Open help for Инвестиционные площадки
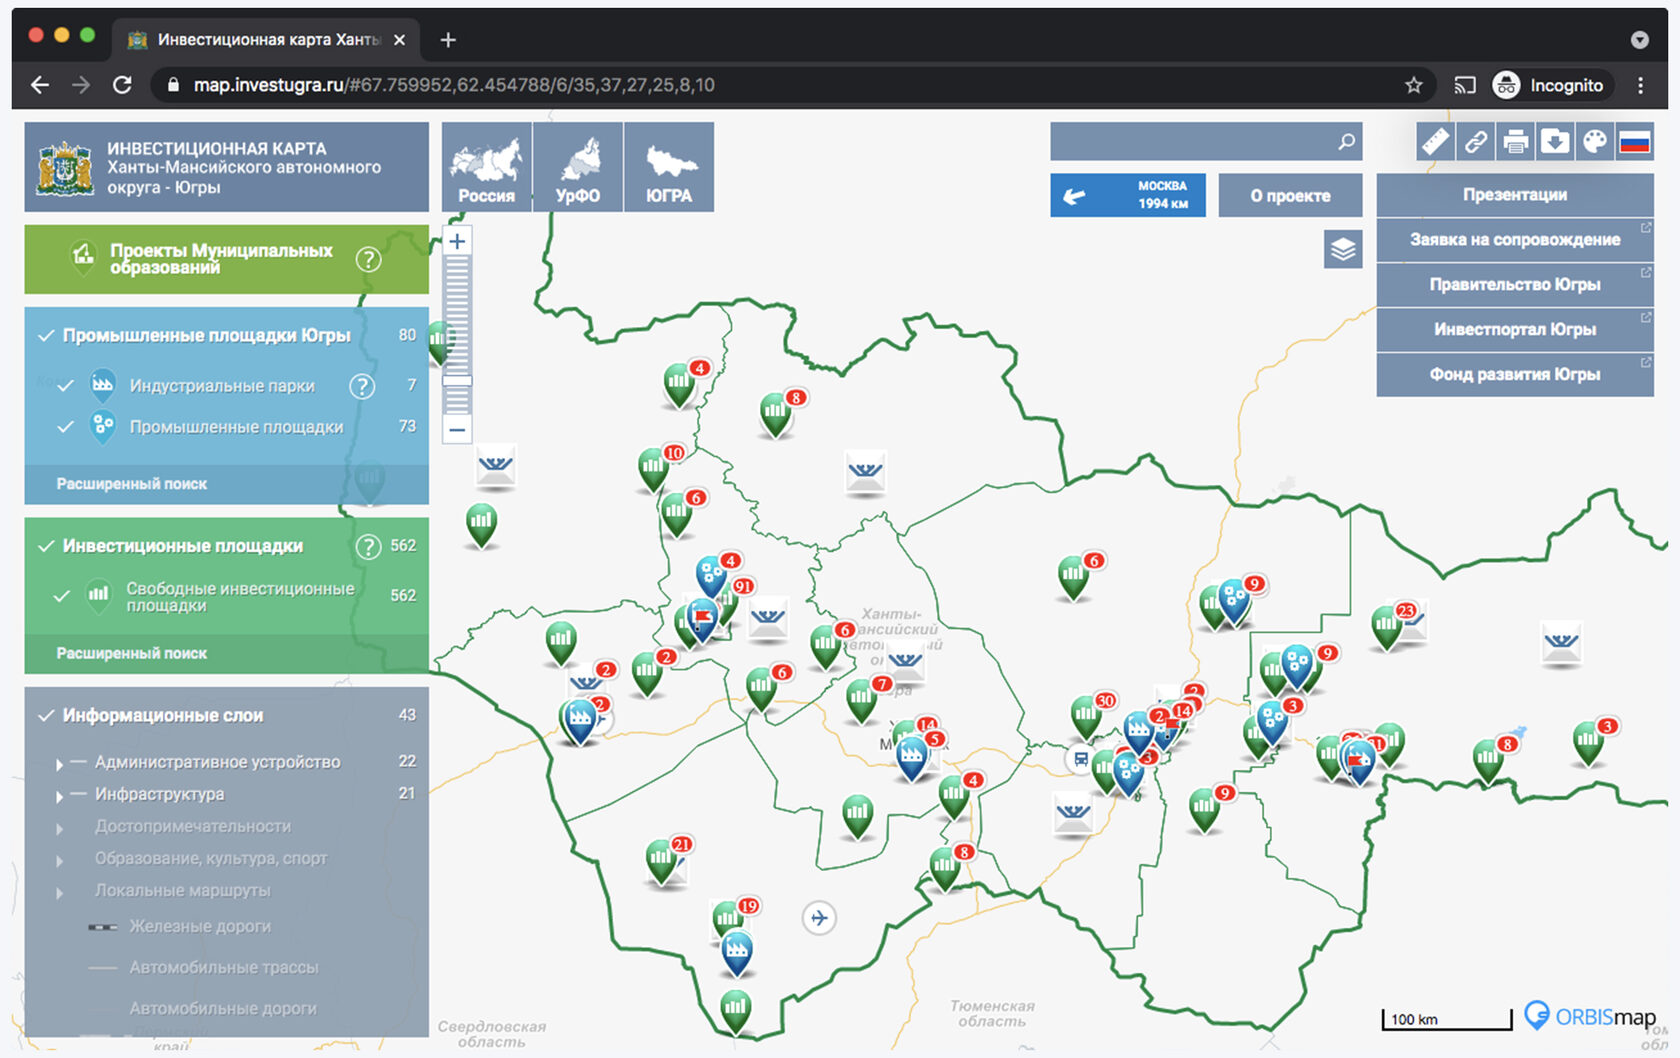 369,546
